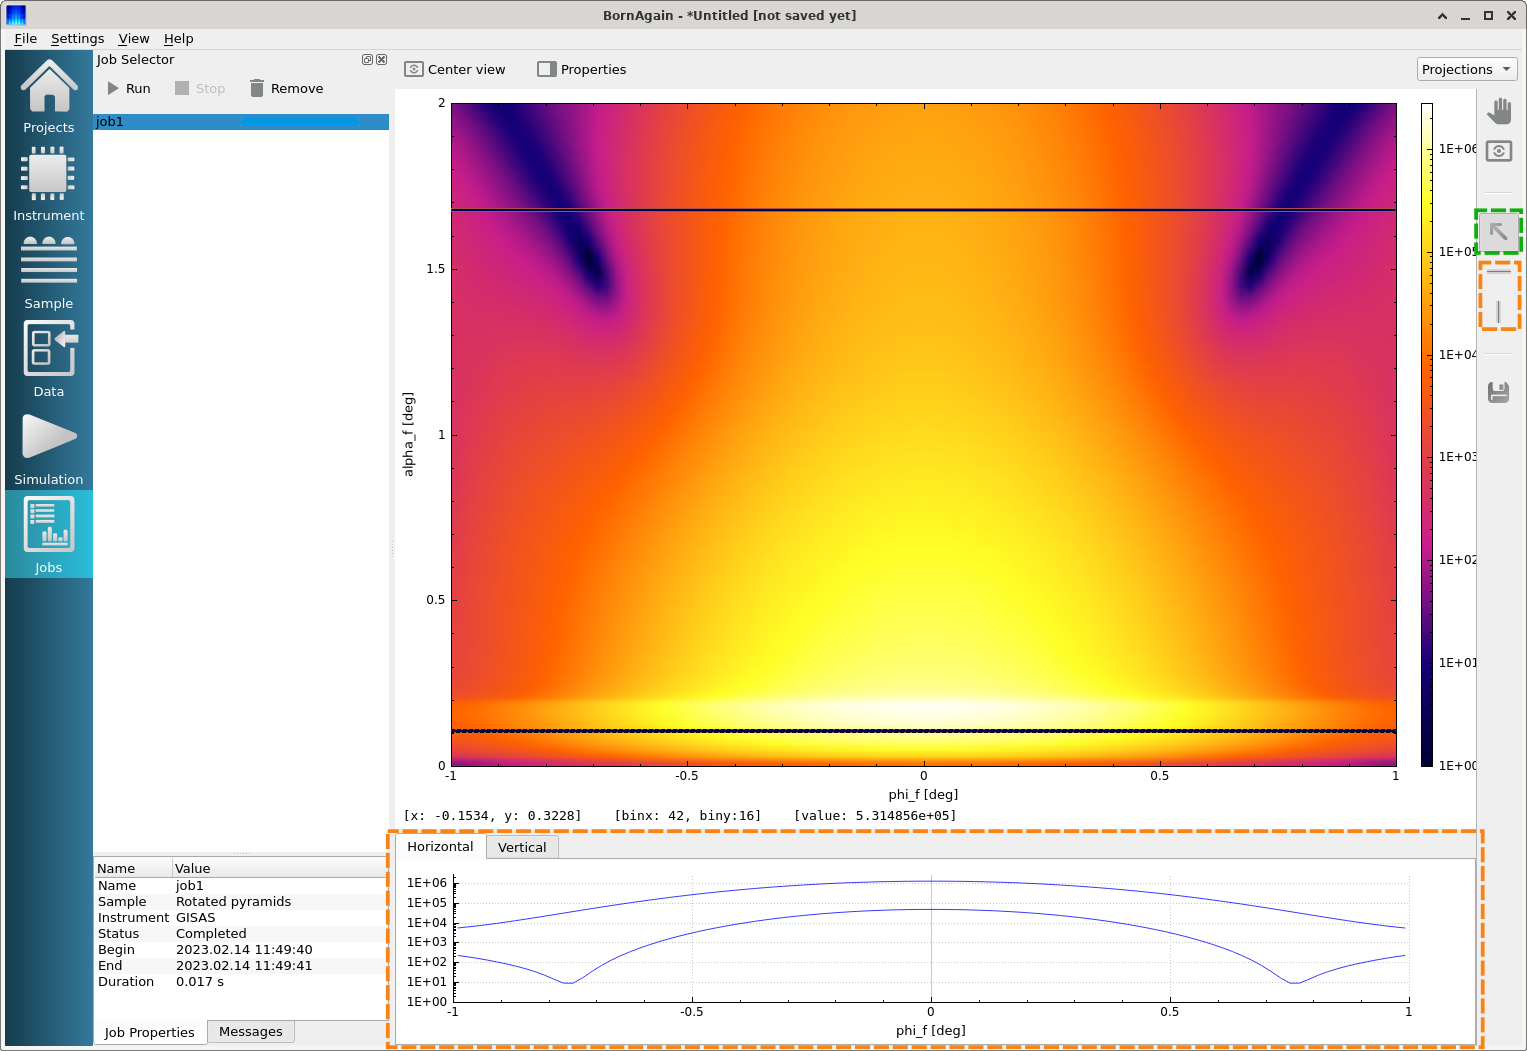
Task: Switch to the Instrument view
Action: [x=48, y=183]
